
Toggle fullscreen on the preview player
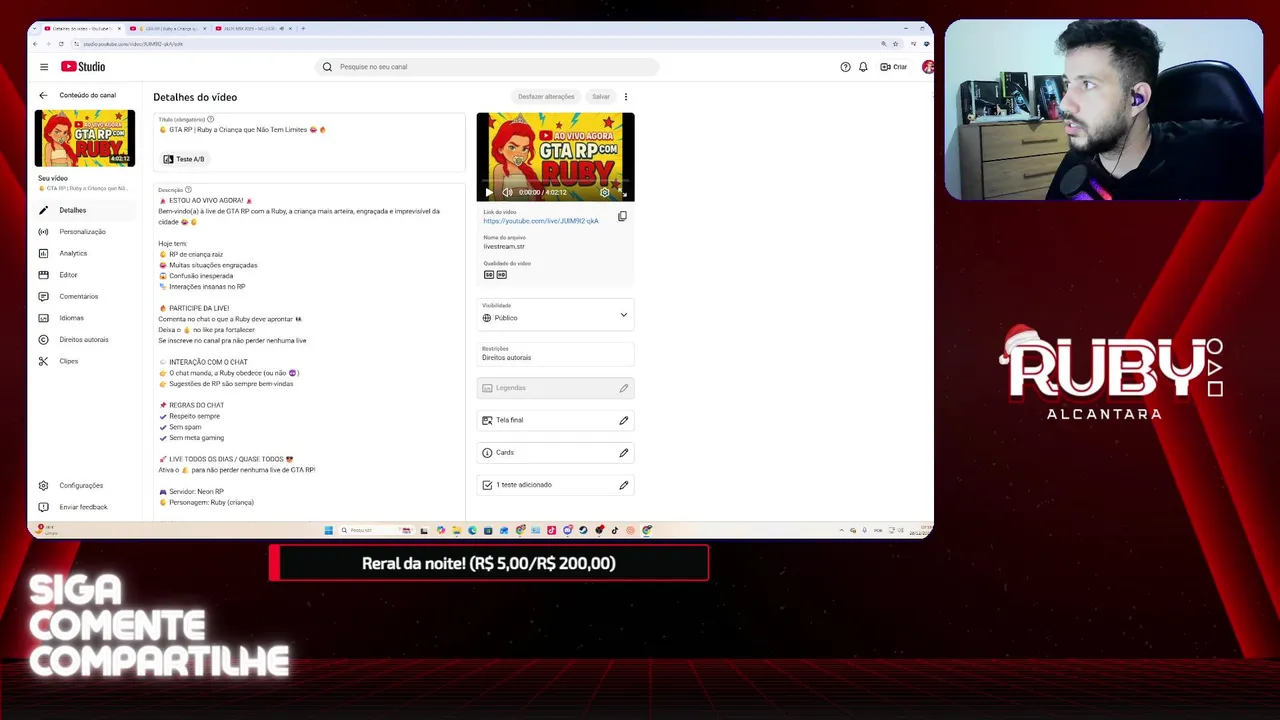622,192
